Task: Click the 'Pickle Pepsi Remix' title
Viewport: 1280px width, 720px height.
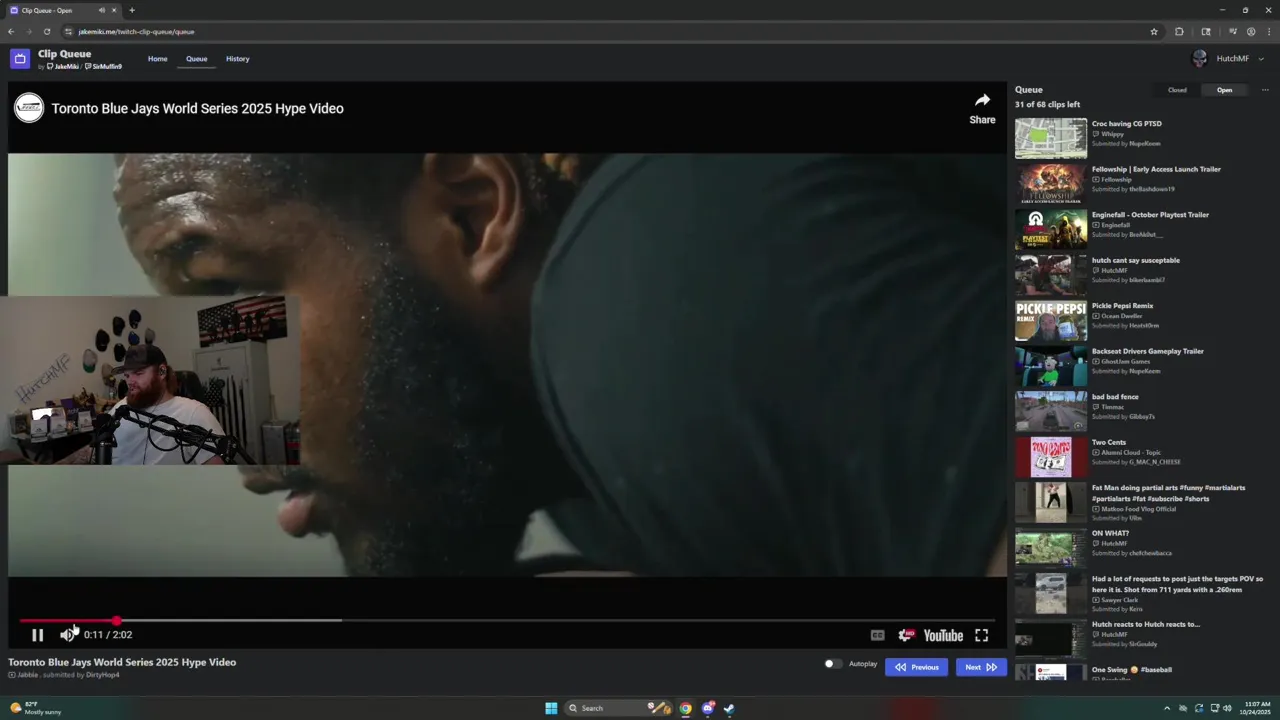Action: tap(1122, 306)
